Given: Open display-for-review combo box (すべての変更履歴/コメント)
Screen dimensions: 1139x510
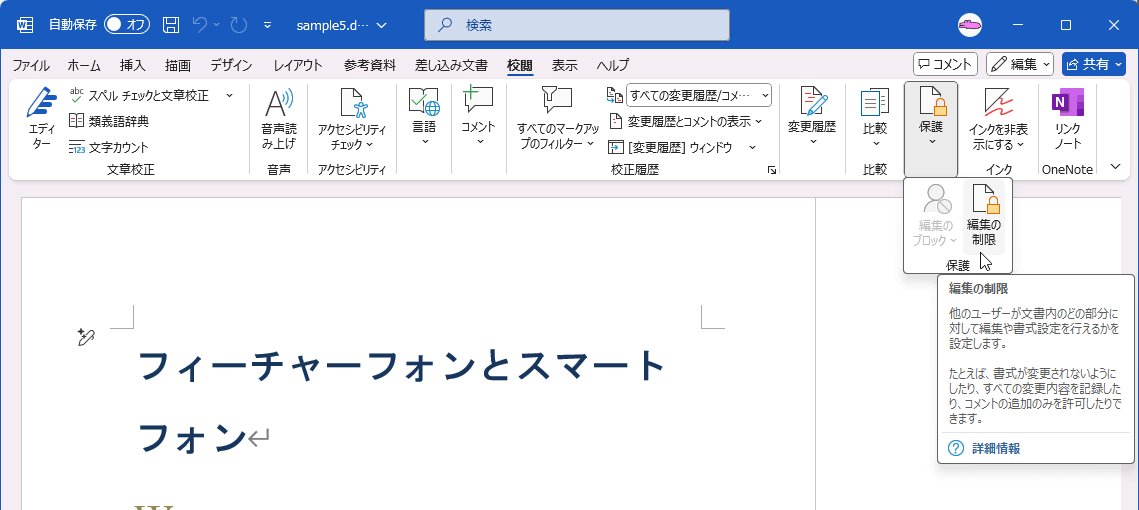Looking at the screenshot, I should coord(698,95).
